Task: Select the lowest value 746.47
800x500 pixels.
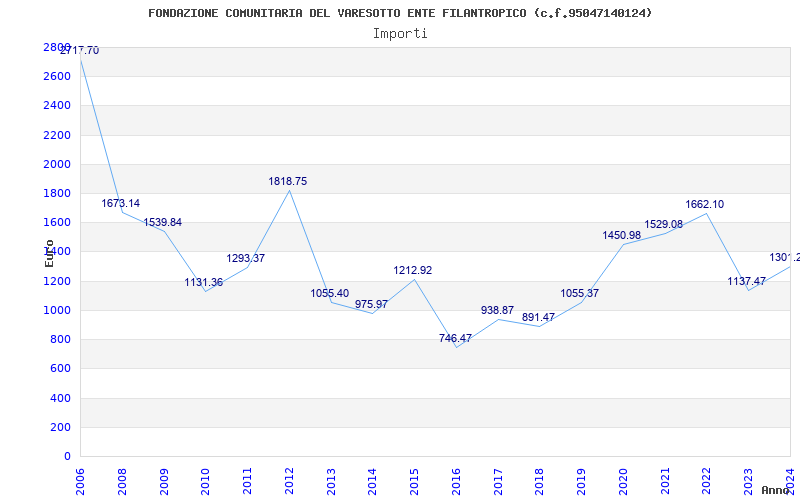Action: click(x=455, y=338)
